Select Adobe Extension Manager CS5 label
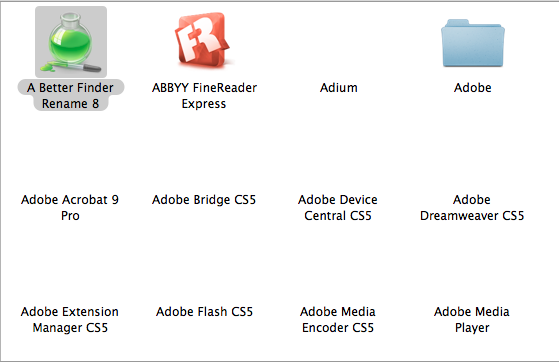 (70, 319)
